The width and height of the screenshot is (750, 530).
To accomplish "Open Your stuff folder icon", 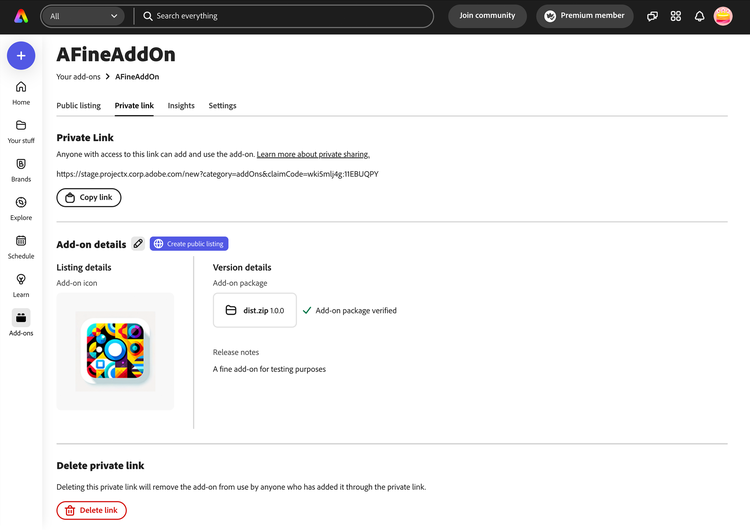I will [x=21, y=126].
